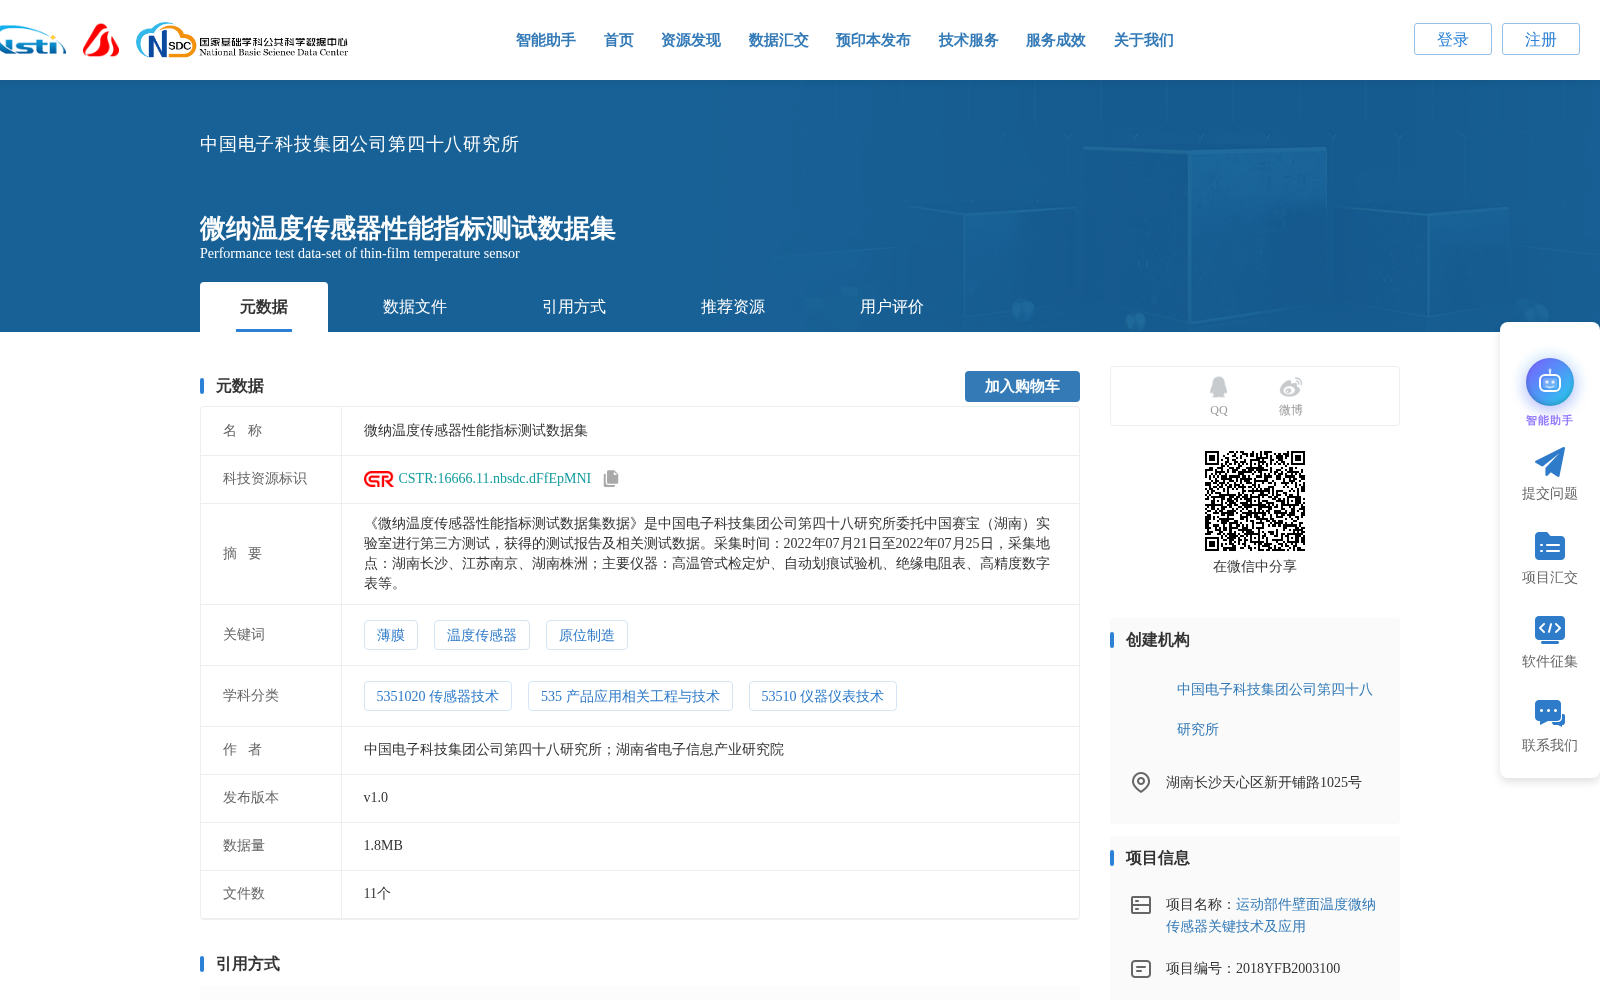Click the 引用方式 section heading

click(247, 964)
